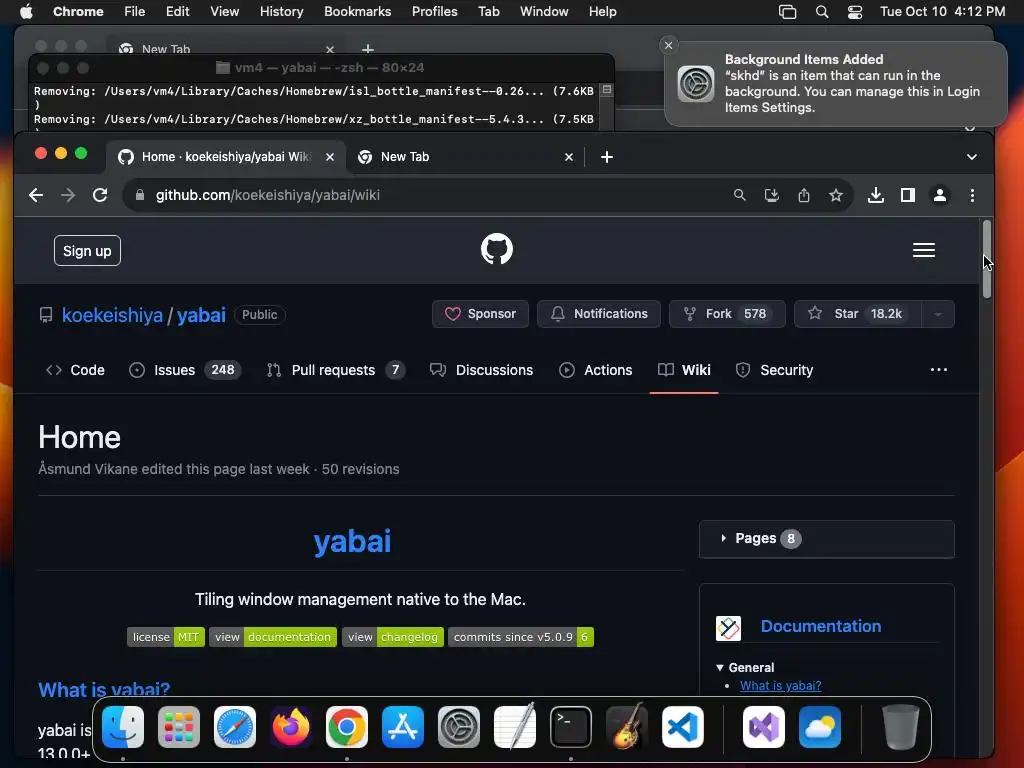This screenshot has height=768, width=1024.
Task: Bookmark this page with the star icon
Action: point(835,195)
